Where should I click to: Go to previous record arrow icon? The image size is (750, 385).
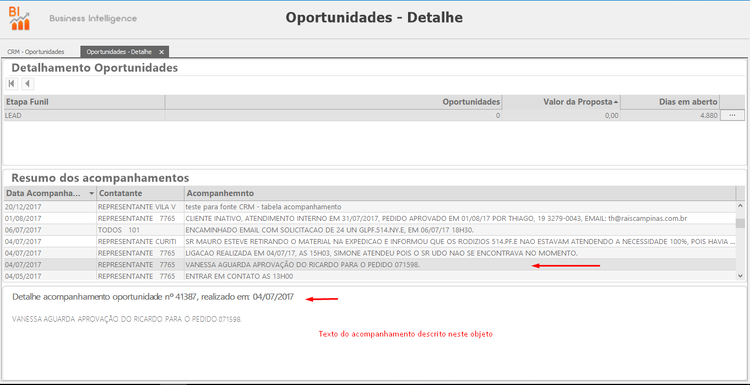27,84
